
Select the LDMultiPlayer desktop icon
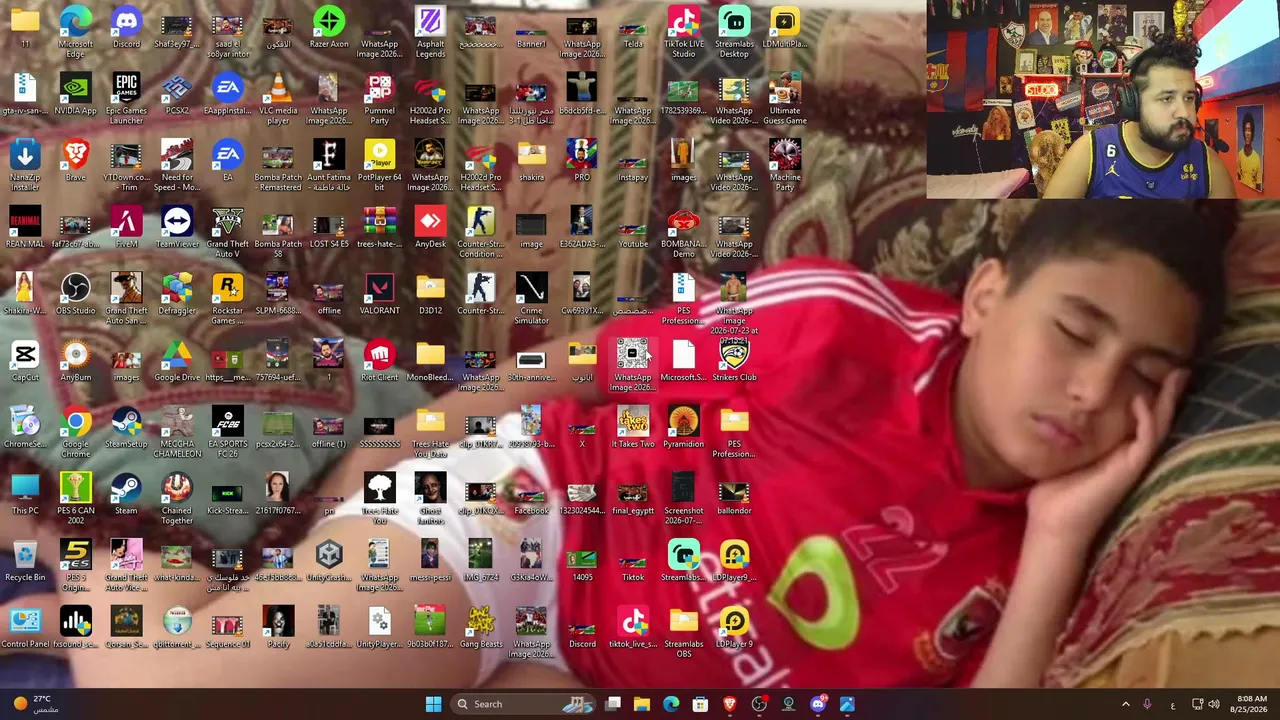tap(785, 28)
